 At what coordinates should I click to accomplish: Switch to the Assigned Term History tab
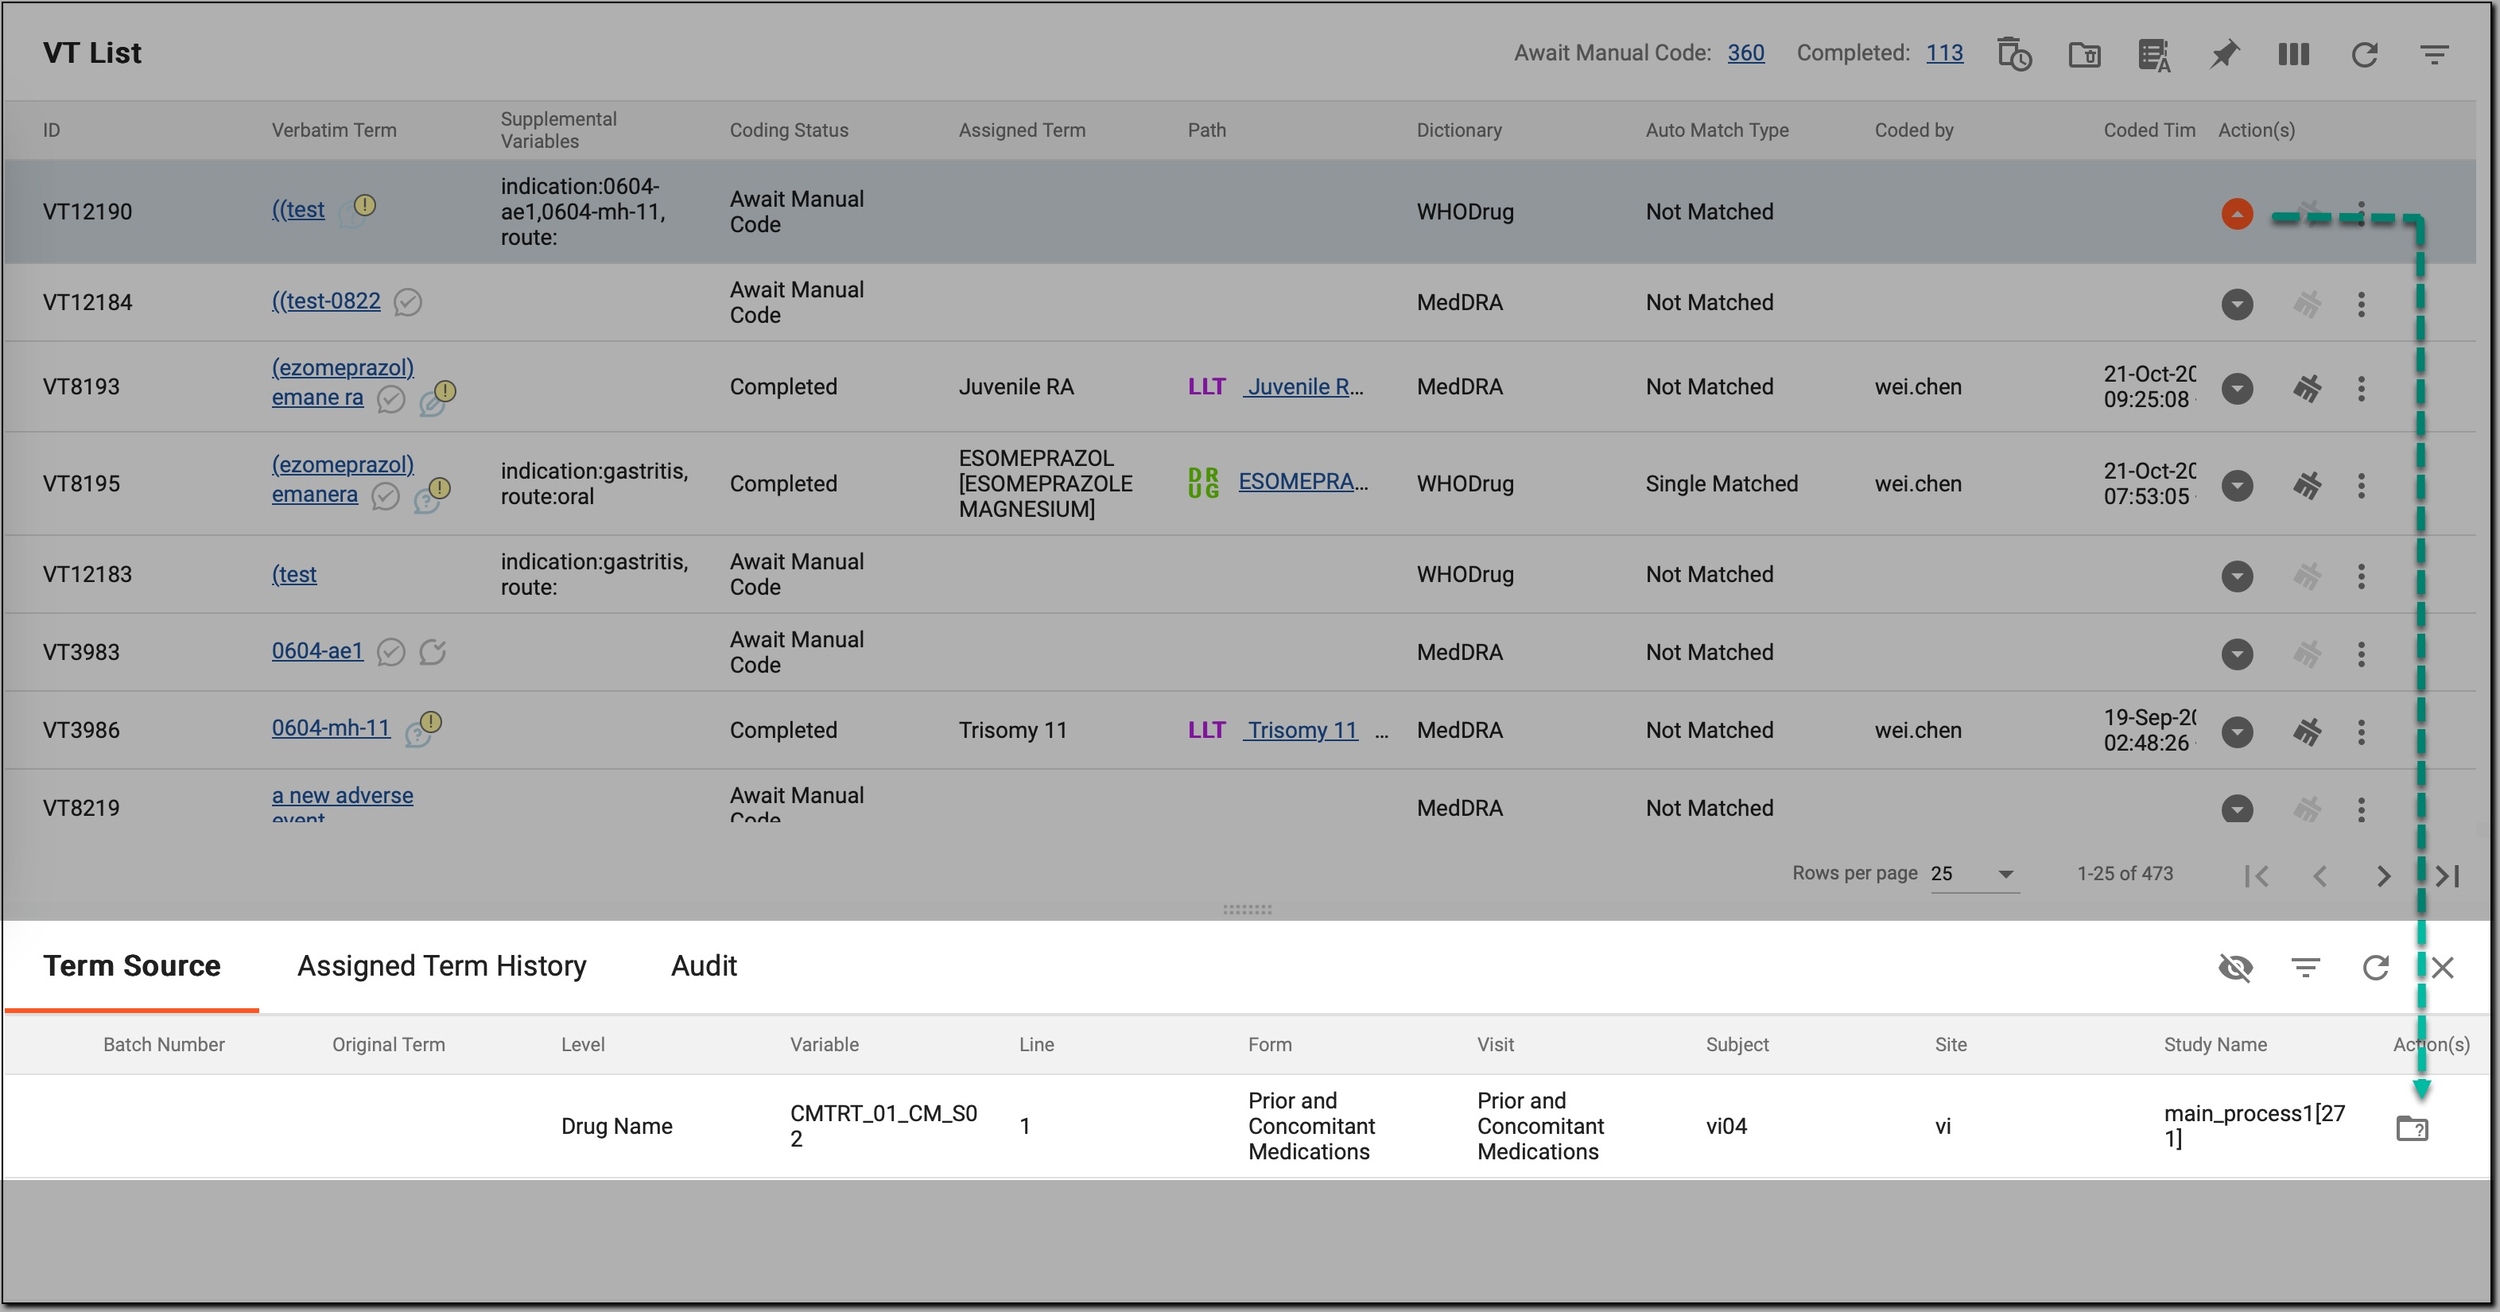pos(442,966)
